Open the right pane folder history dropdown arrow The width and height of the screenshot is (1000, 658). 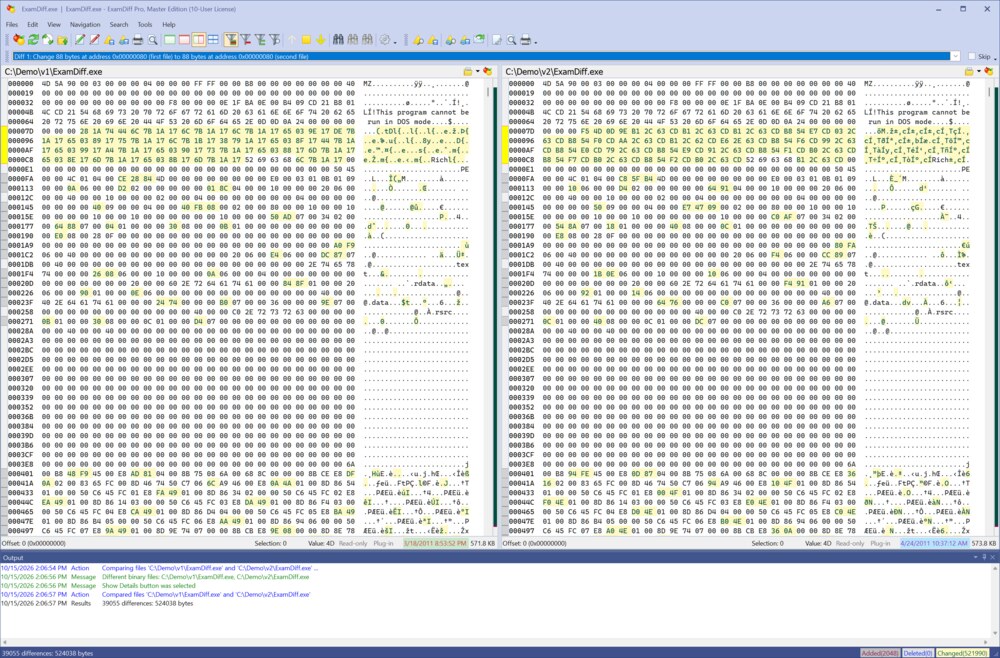tap(978, 71)
